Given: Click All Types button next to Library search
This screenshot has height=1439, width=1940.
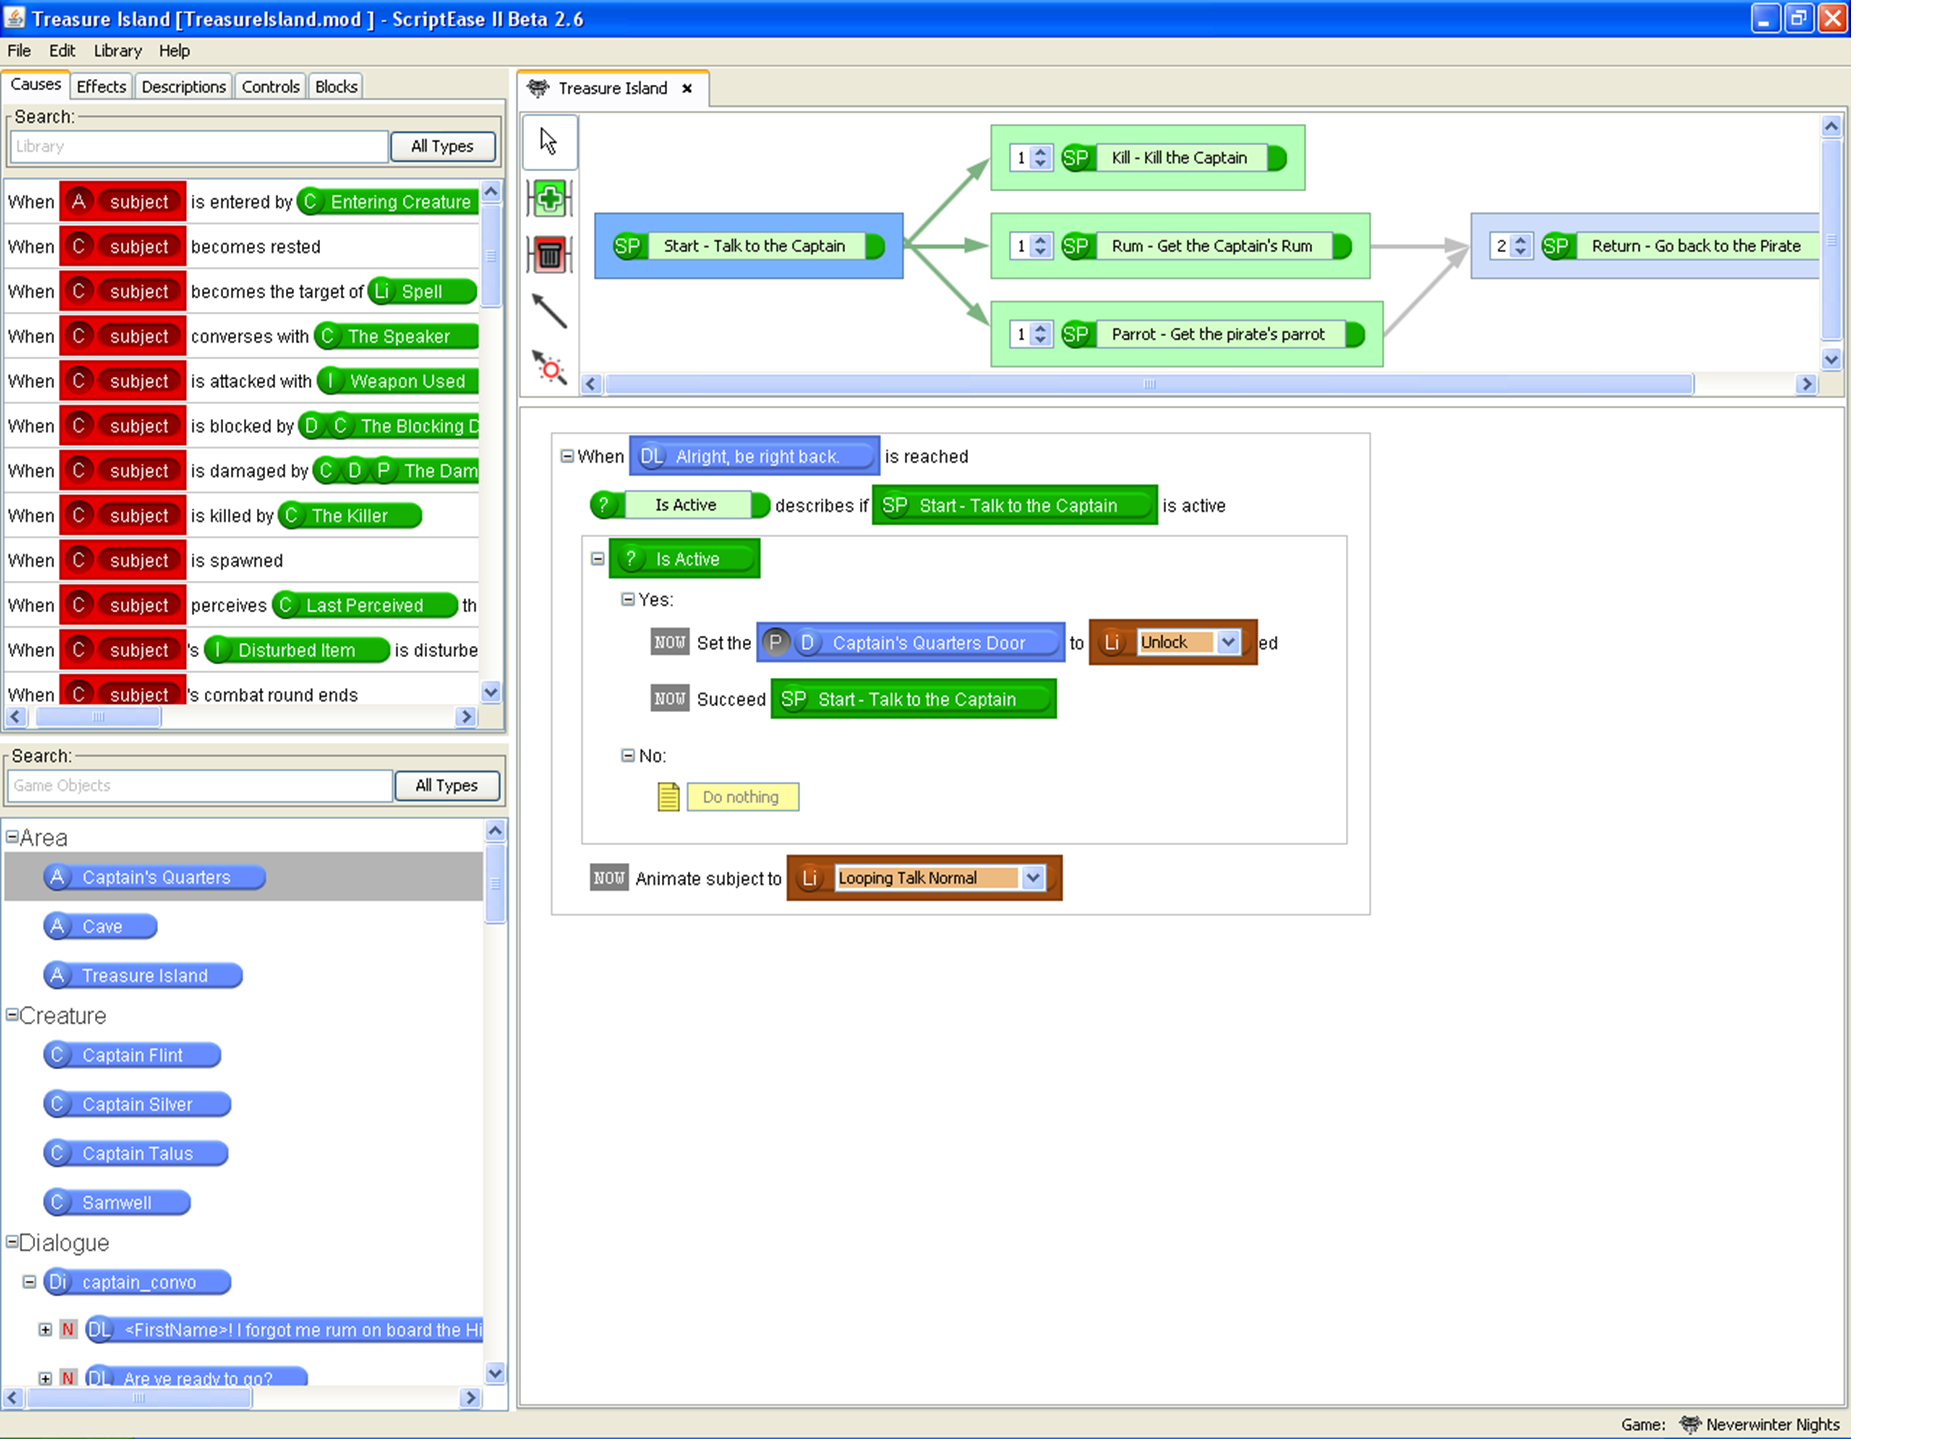Looking at the screenshot, I should 442,146.
